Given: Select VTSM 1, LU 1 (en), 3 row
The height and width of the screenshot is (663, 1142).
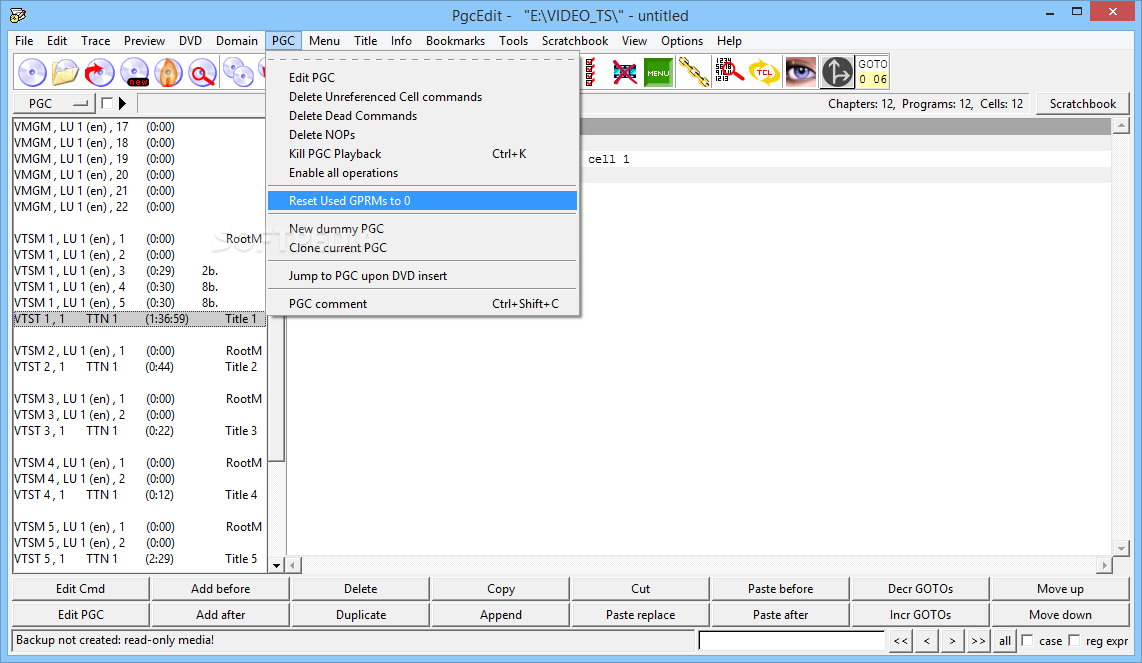Looking at the screenshot, I should pos(139,271).
